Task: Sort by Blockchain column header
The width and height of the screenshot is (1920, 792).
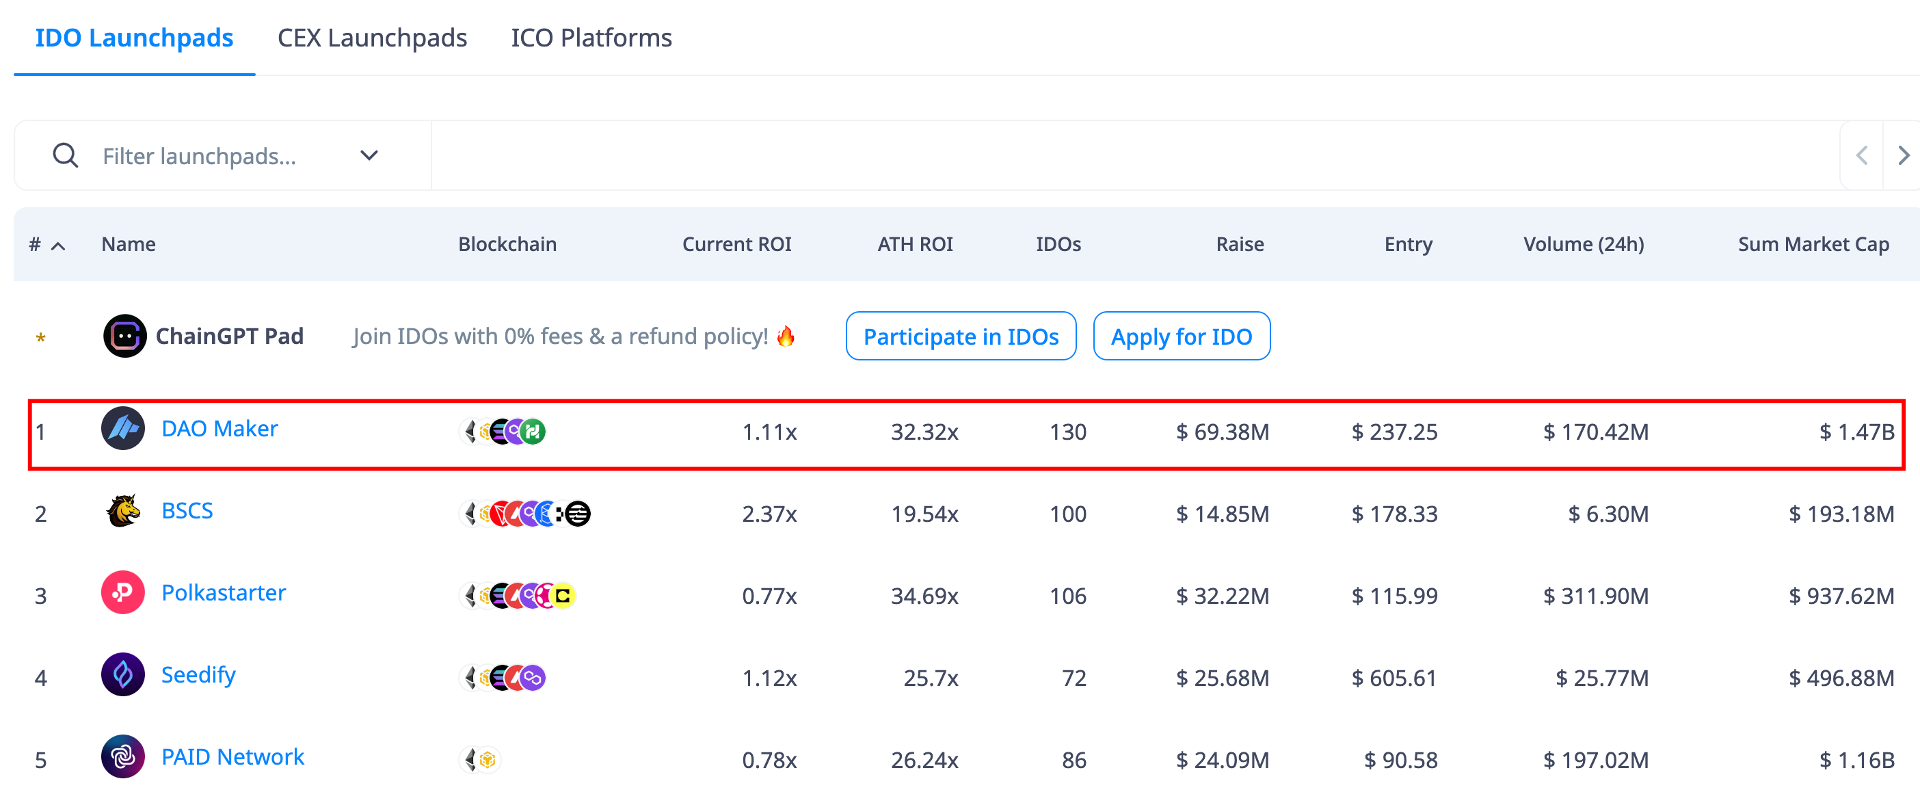Action: click(507, 244)
